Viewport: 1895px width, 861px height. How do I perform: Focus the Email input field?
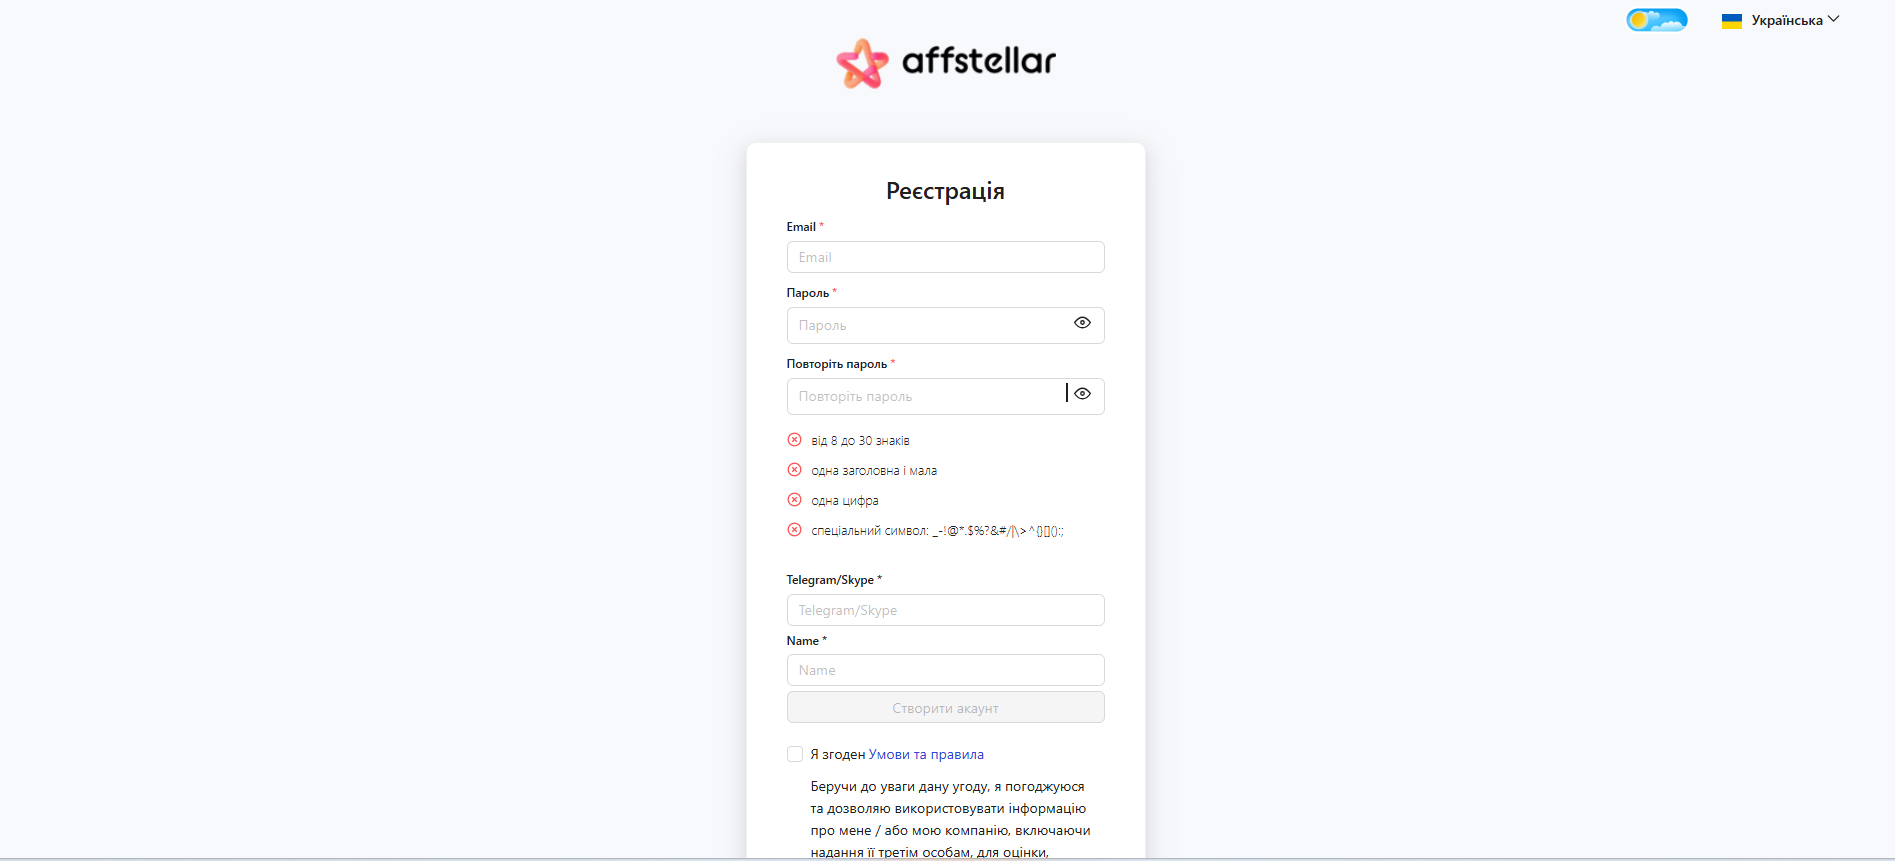click(945, 257)
